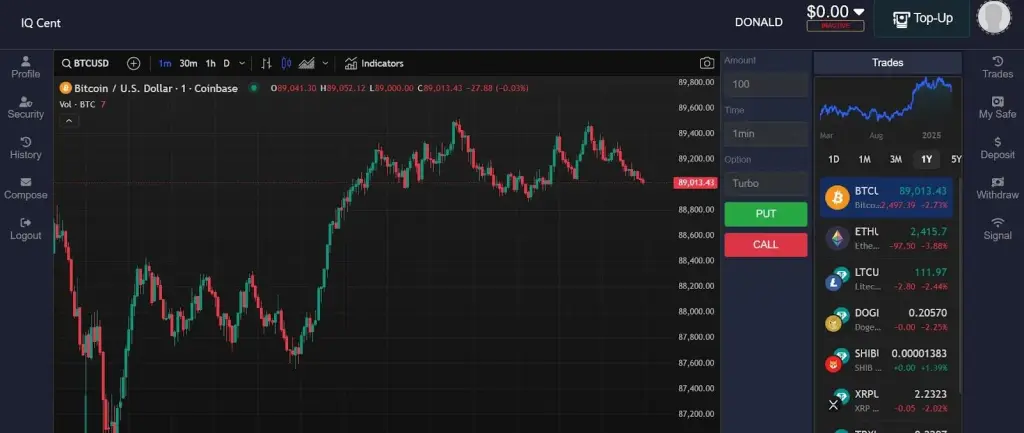Select the 1M mini-chart range
The image size is (1024, 433).
coord(865,159)
